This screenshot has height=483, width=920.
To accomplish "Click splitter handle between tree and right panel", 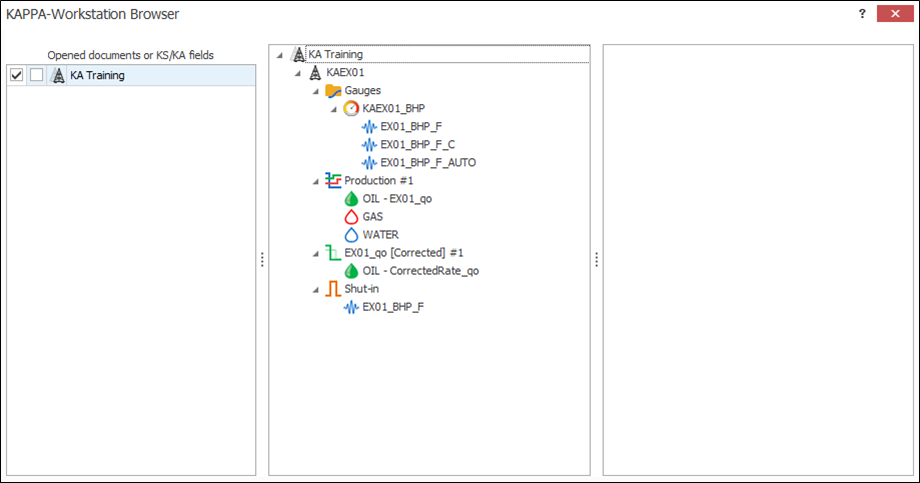I will [597, 259].
